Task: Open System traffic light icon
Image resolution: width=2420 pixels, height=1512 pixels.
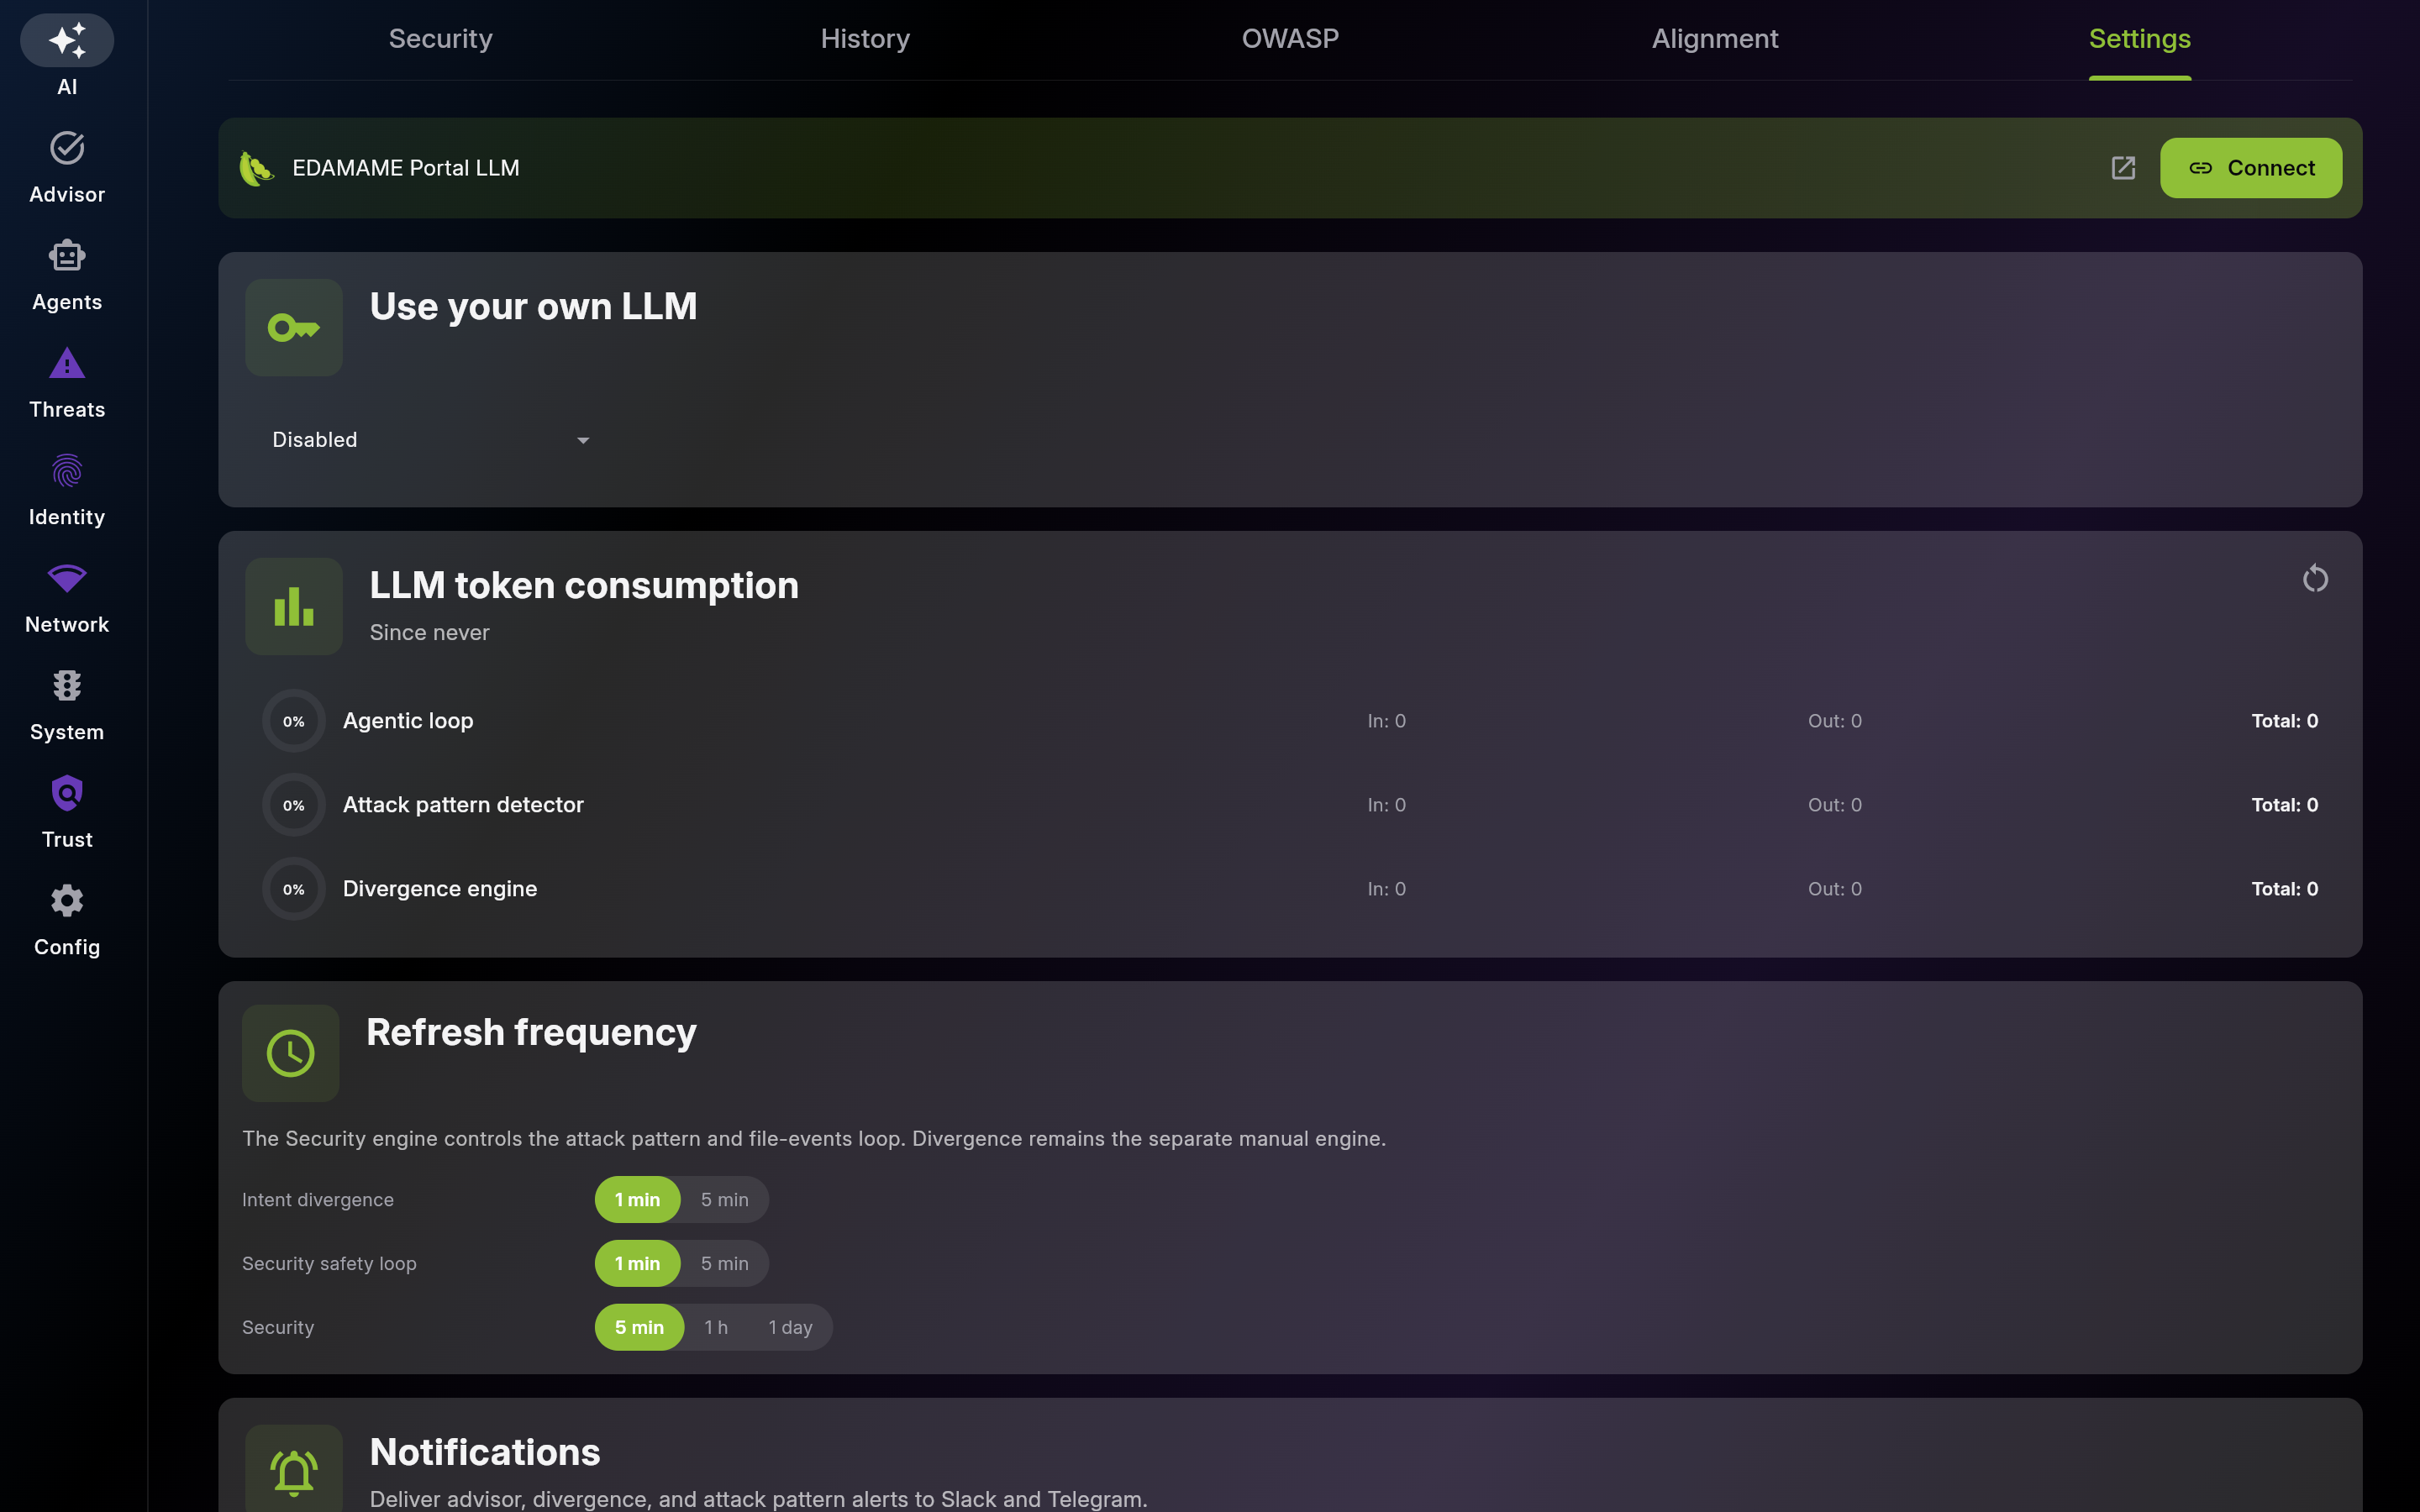Action: pos(67,686)
